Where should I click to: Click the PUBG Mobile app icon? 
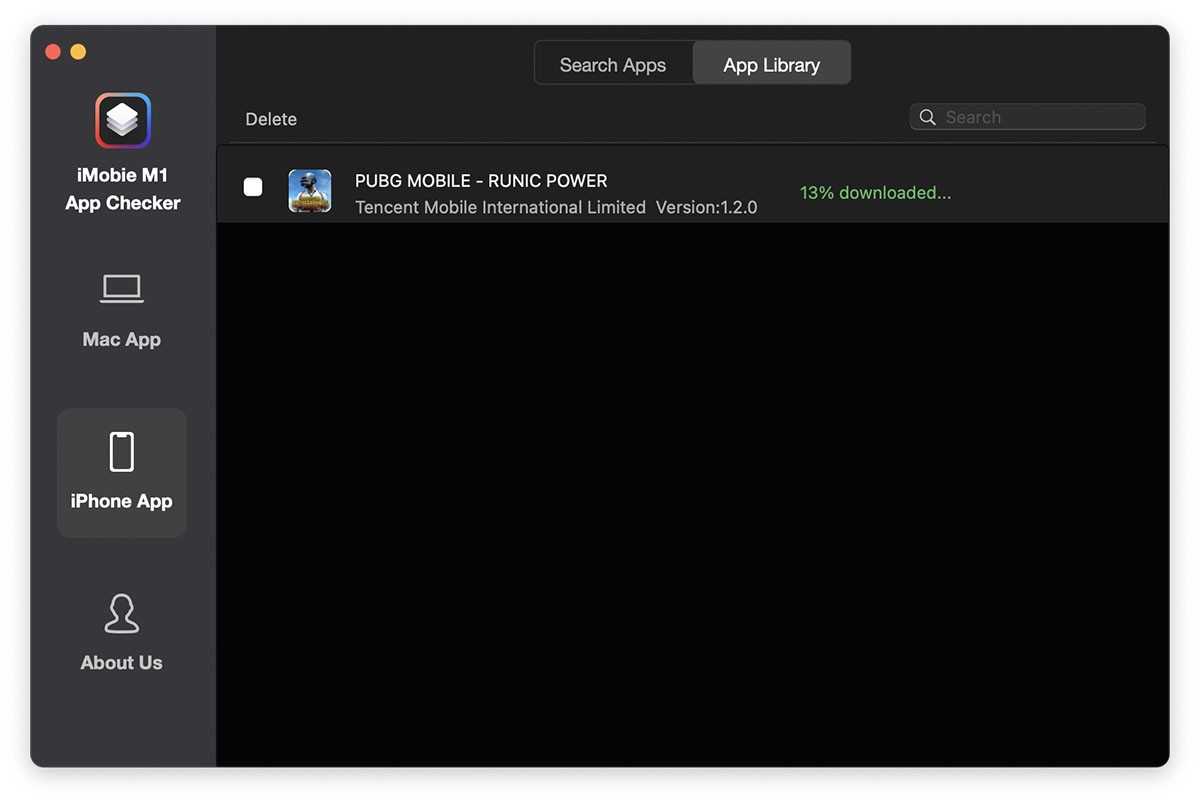tap(310, 191)
